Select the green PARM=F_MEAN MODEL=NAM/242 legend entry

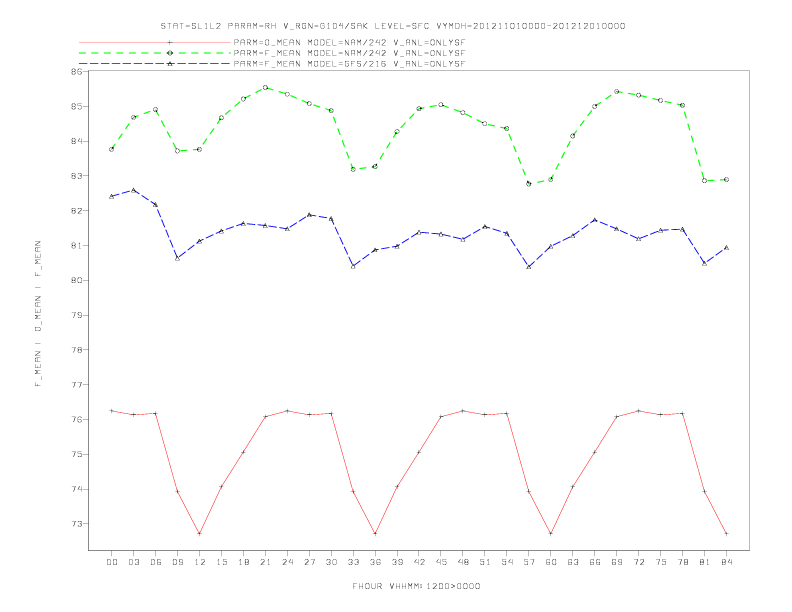[272, 53]
